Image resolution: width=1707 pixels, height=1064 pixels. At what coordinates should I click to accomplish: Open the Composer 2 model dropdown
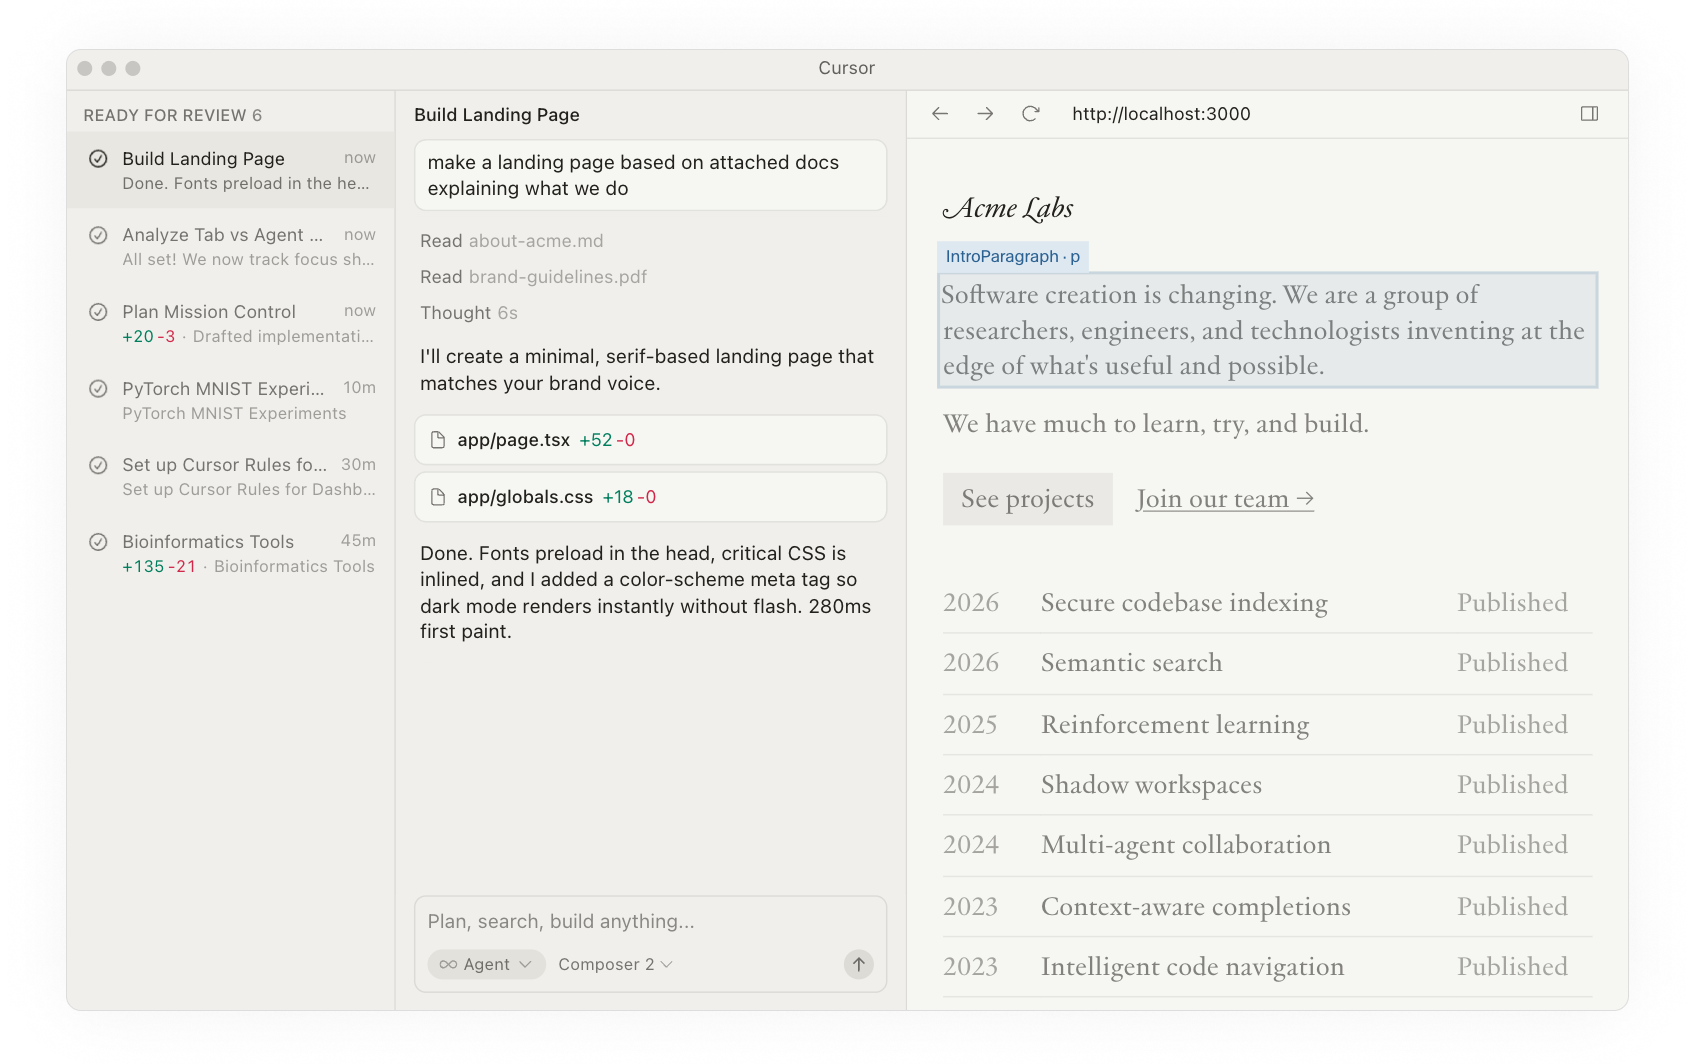point(615,964)
